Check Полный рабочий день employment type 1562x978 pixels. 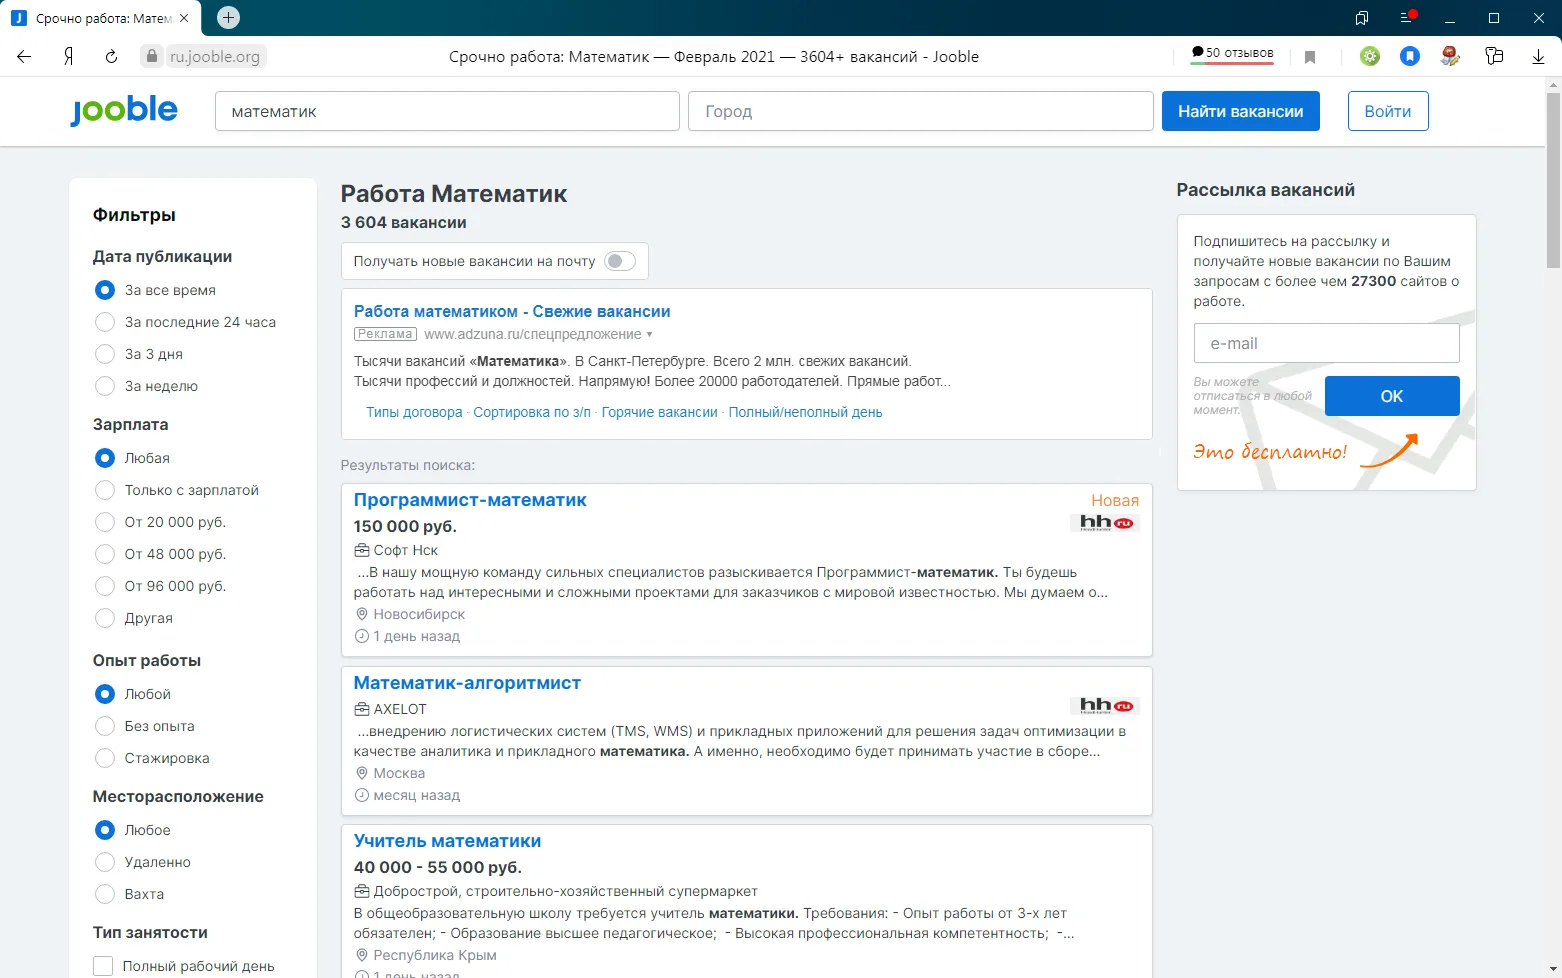pos(103,966)
